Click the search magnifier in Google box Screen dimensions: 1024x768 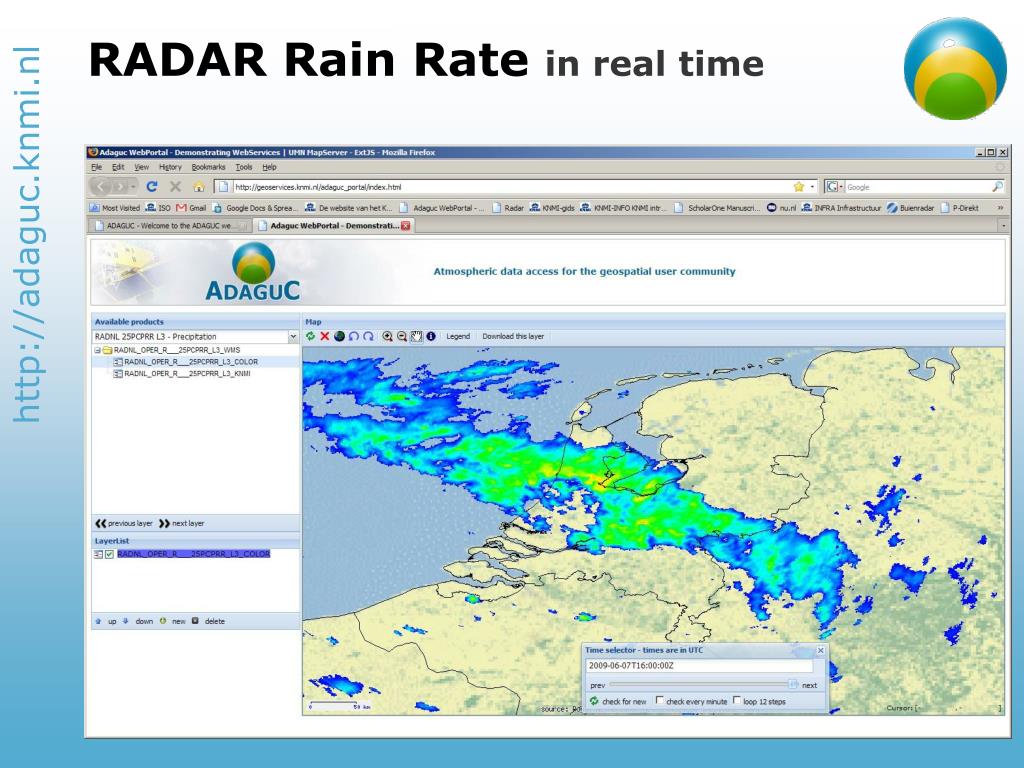pyautogui.click(x=997, y=187)
